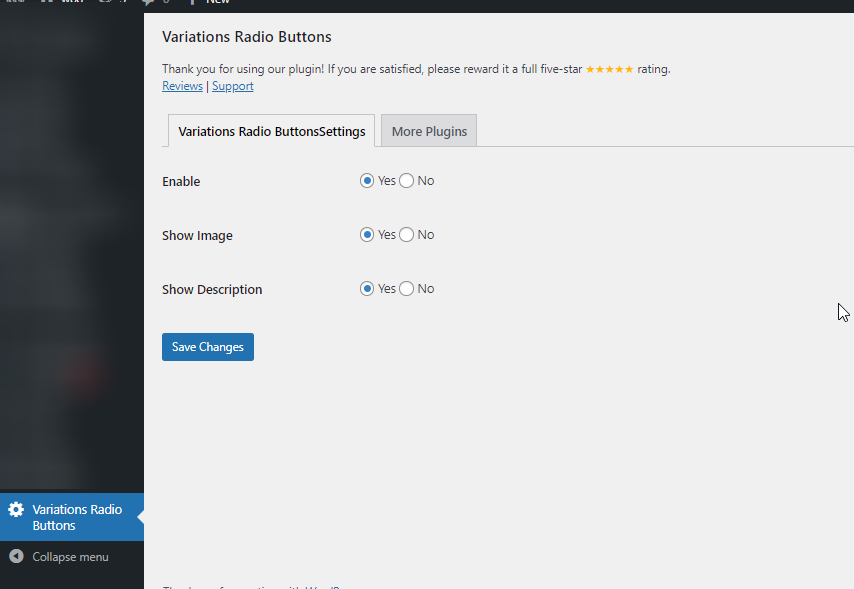The image size is (854, 589).
Task: Select Yes for Enable
Action: pos(367,181)
